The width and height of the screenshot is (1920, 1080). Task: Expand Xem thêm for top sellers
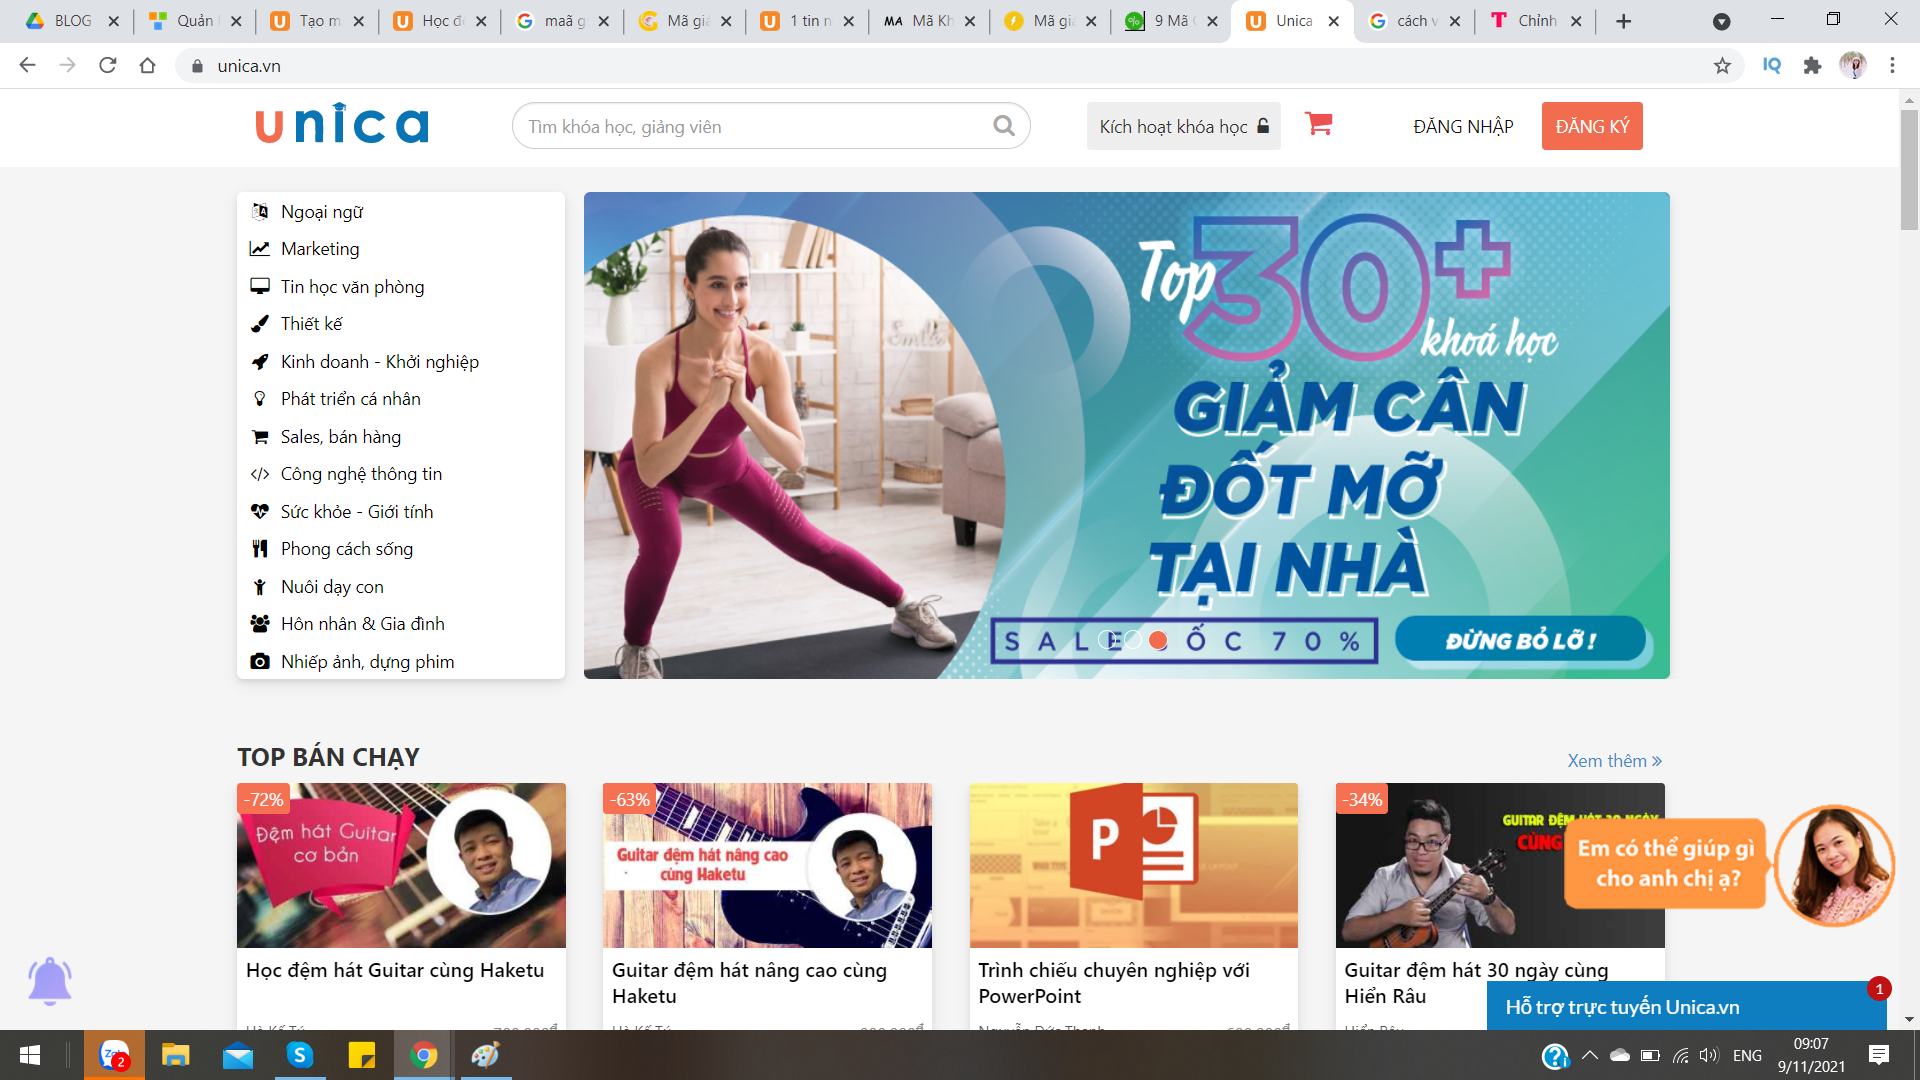[1614, 761]
